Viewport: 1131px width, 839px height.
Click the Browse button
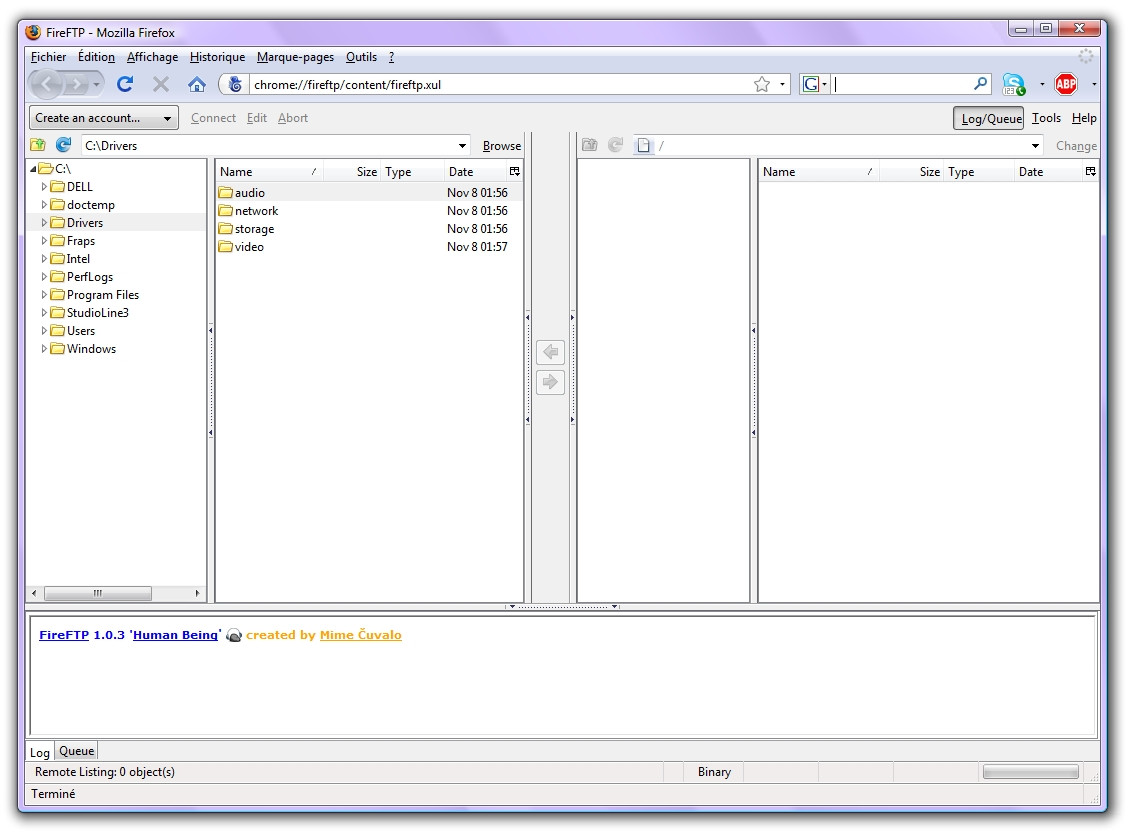502,146
